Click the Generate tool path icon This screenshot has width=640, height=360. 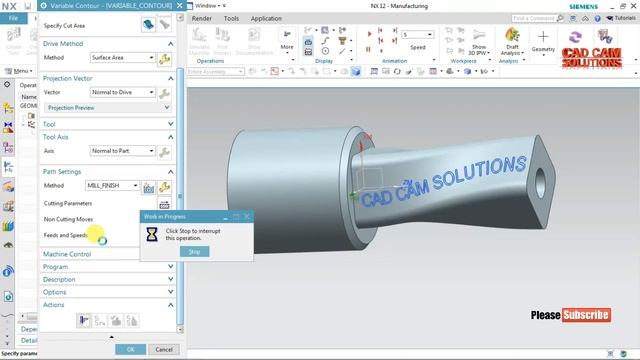[x=84, y=320]
